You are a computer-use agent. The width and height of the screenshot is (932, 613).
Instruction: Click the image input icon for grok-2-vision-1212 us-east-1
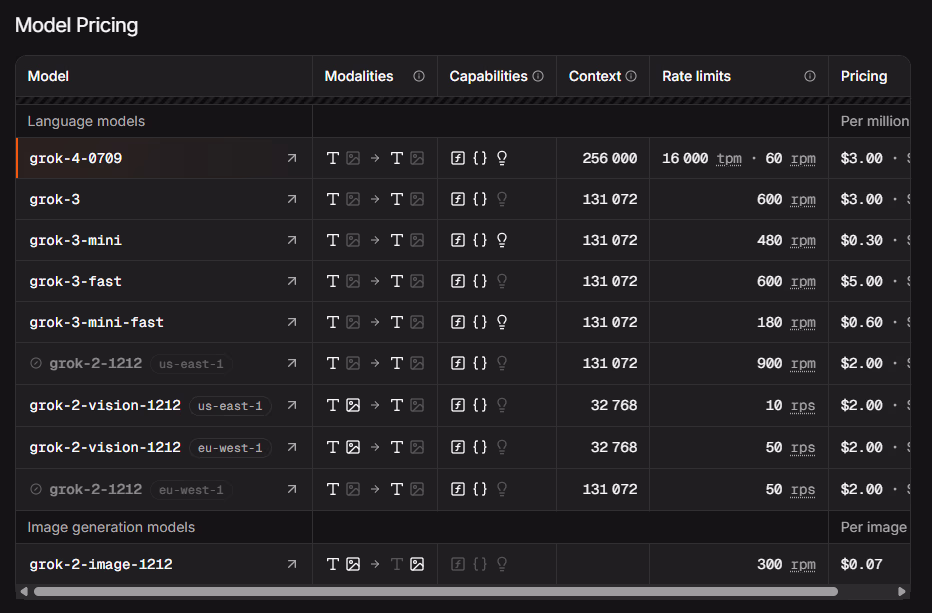353,405
